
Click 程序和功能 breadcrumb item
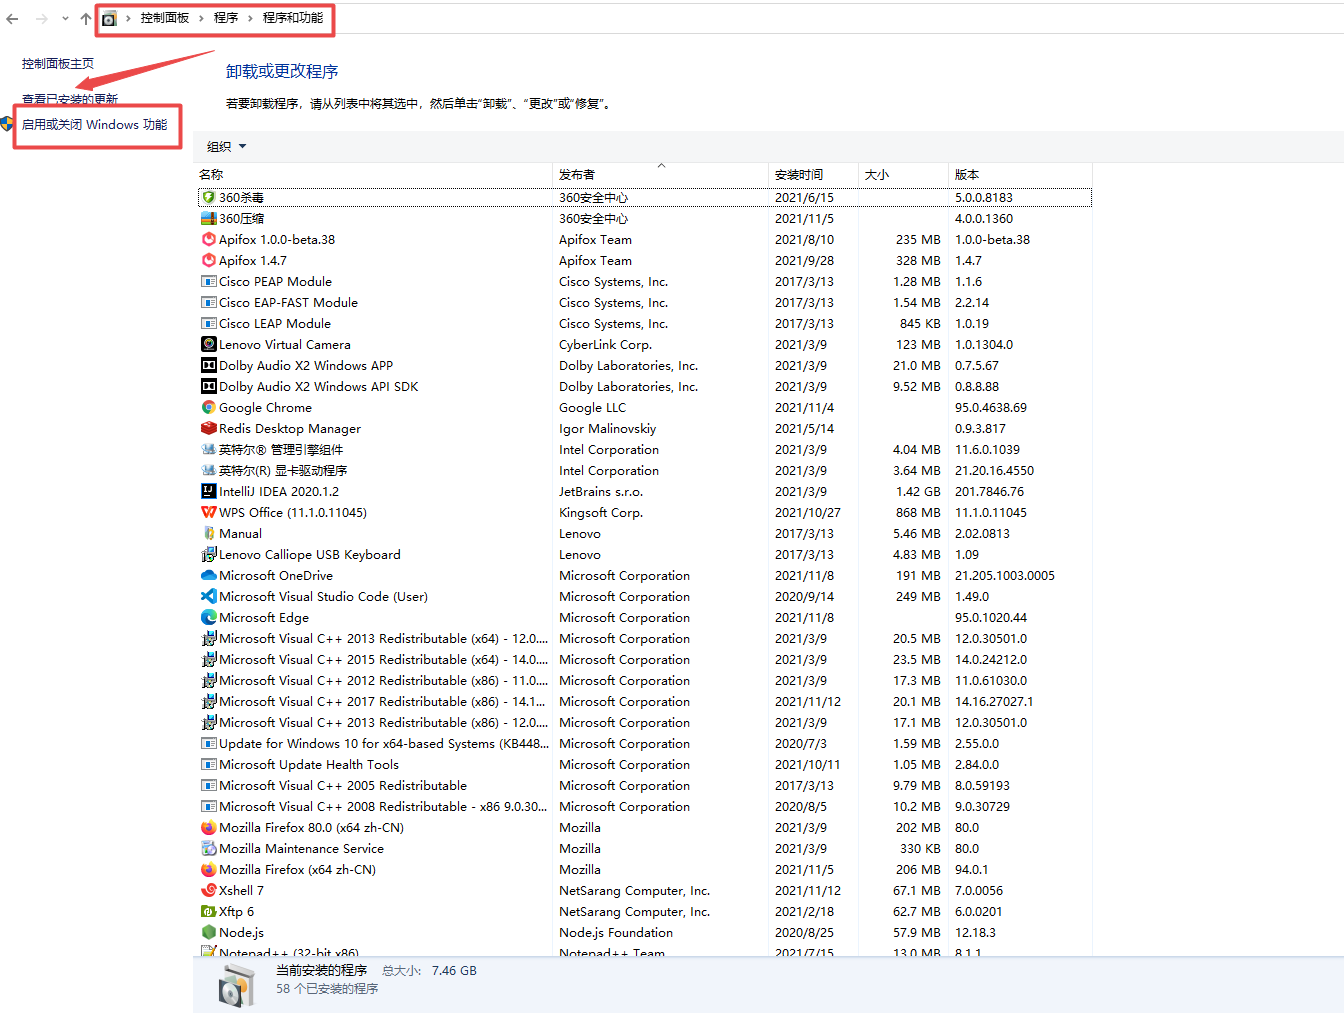click(x=293, y=18)
